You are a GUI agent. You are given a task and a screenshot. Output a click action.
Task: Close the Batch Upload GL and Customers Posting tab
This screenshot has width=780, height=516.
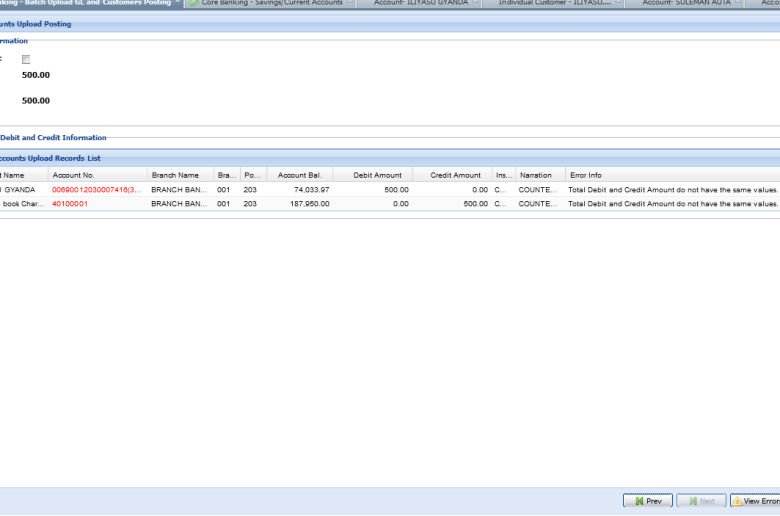click(x=179, y=3)
